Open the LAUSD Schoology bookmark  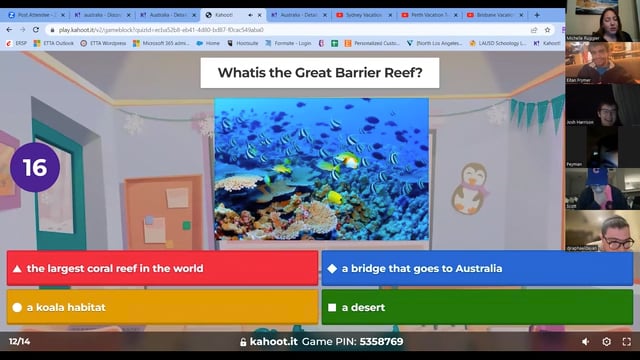pos(498,43)
